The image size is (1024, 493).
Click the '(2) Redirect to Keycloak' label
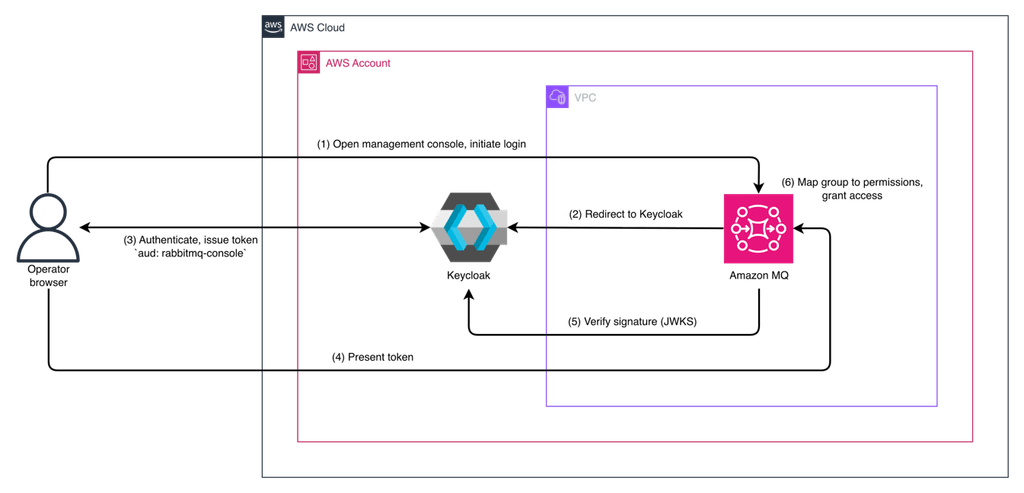[626, 214]
